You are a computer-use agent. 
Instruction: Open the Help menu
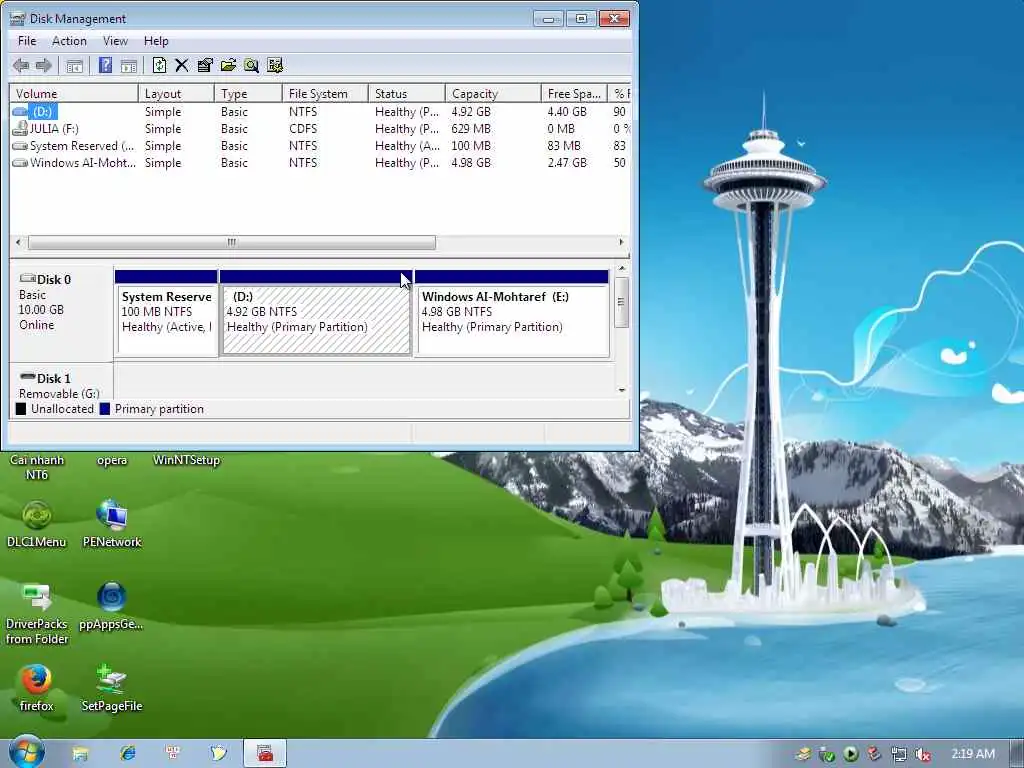(156, 41)
